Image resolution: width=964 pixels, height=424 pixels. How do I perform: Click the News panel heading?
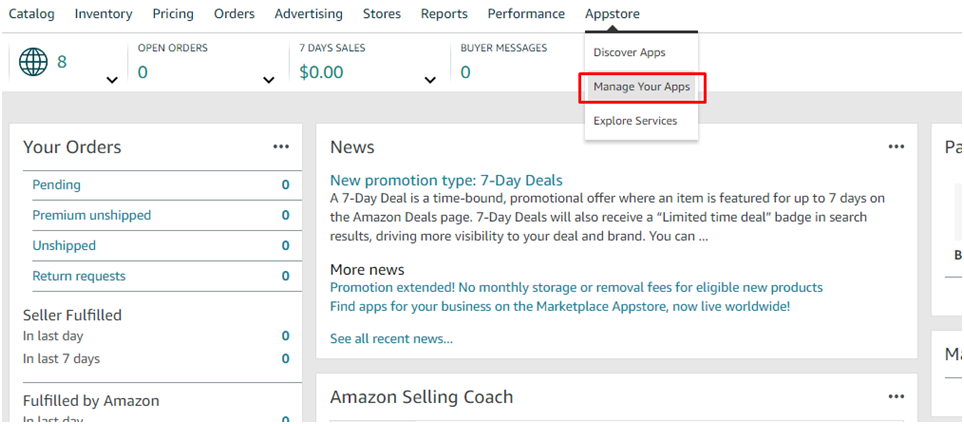click(x=352, y=147)
